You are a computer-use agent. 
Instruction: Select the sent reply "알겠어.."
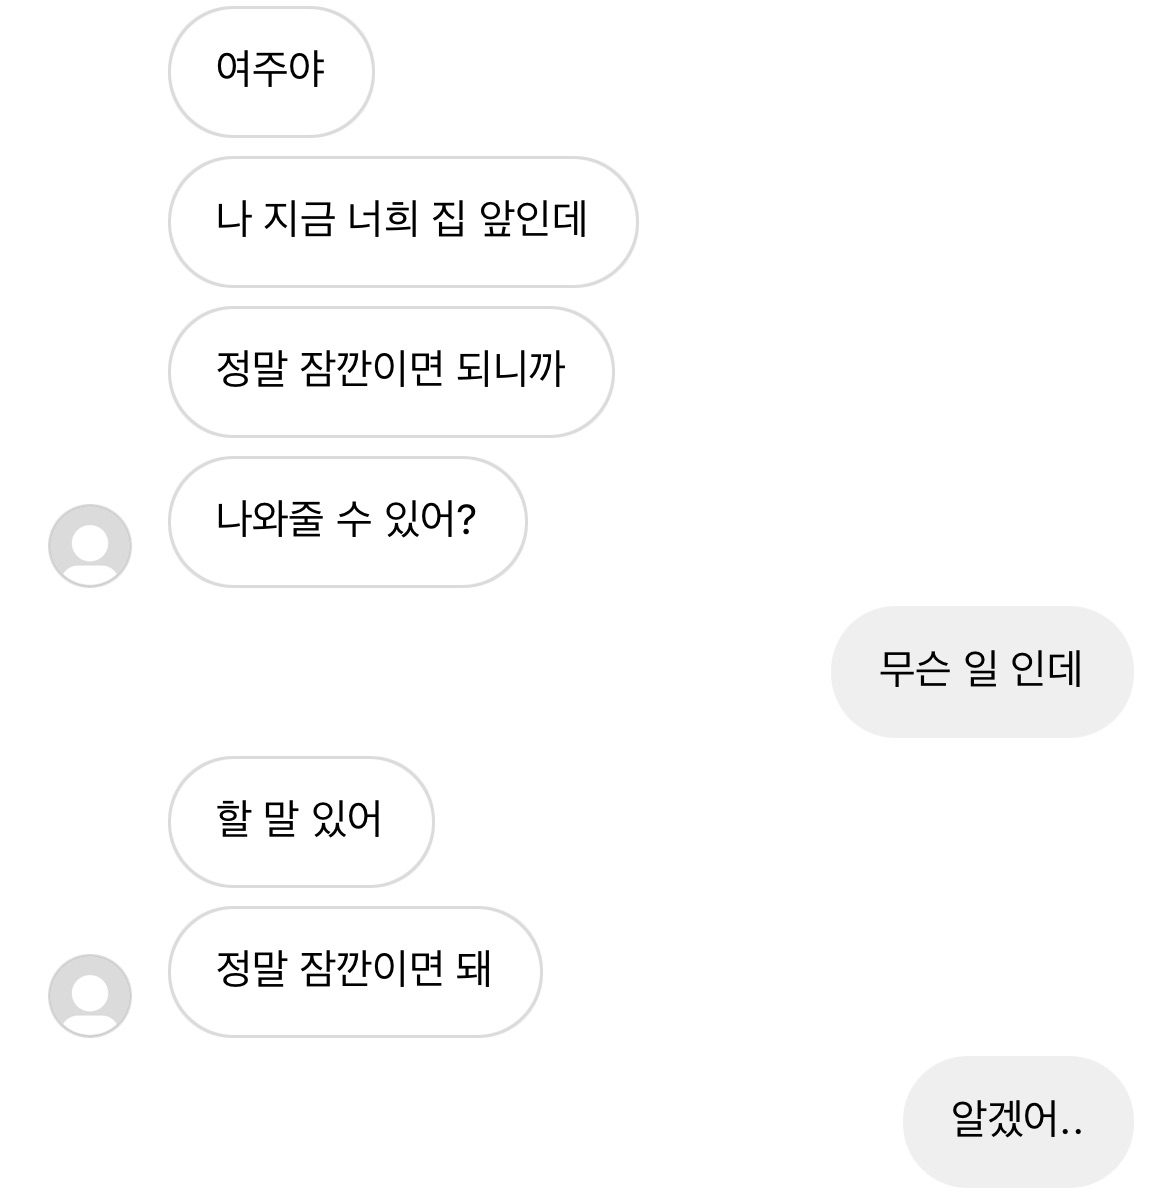1017,1122
